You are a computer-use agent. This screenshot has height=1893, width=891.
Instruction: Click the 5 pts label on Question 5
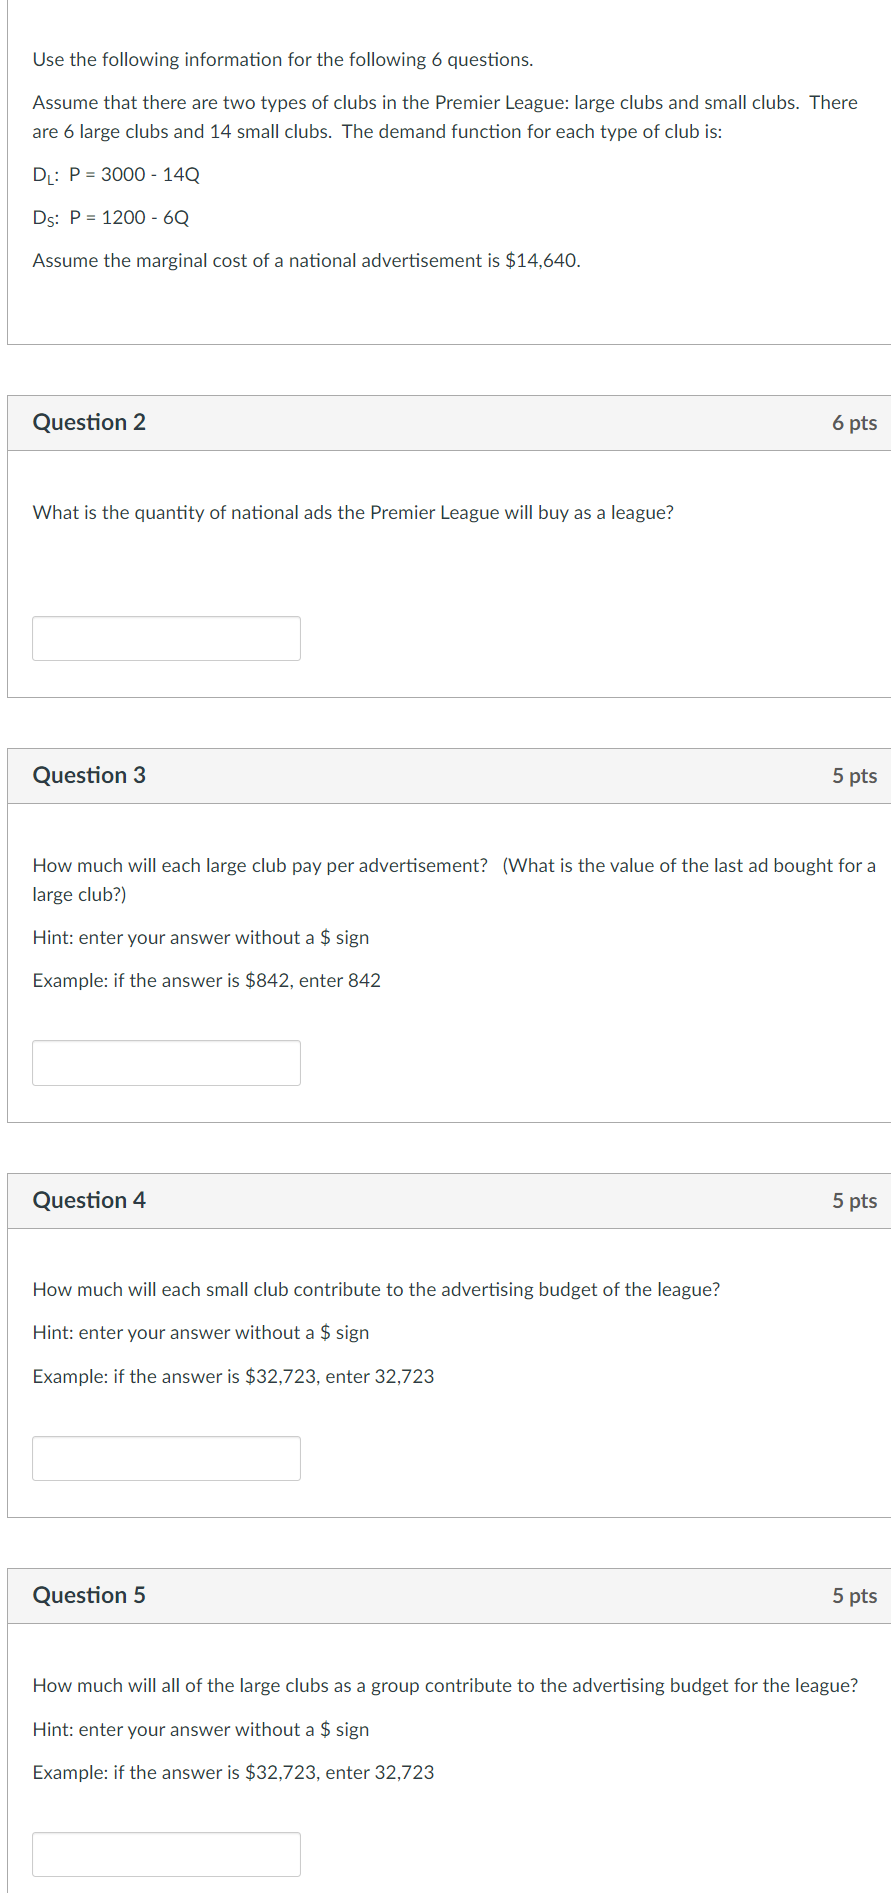(855, 1595)
